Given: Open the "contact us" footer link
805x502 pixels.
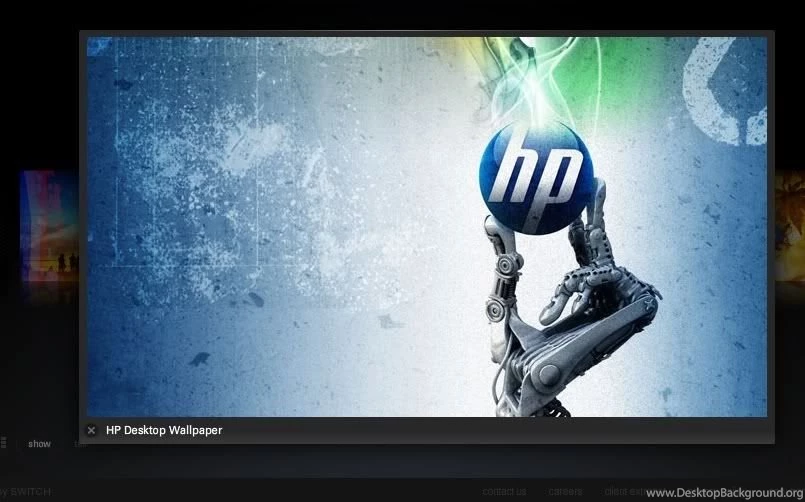Looking at the screenshot, I should pyautogui.click(x=504, y=492).
